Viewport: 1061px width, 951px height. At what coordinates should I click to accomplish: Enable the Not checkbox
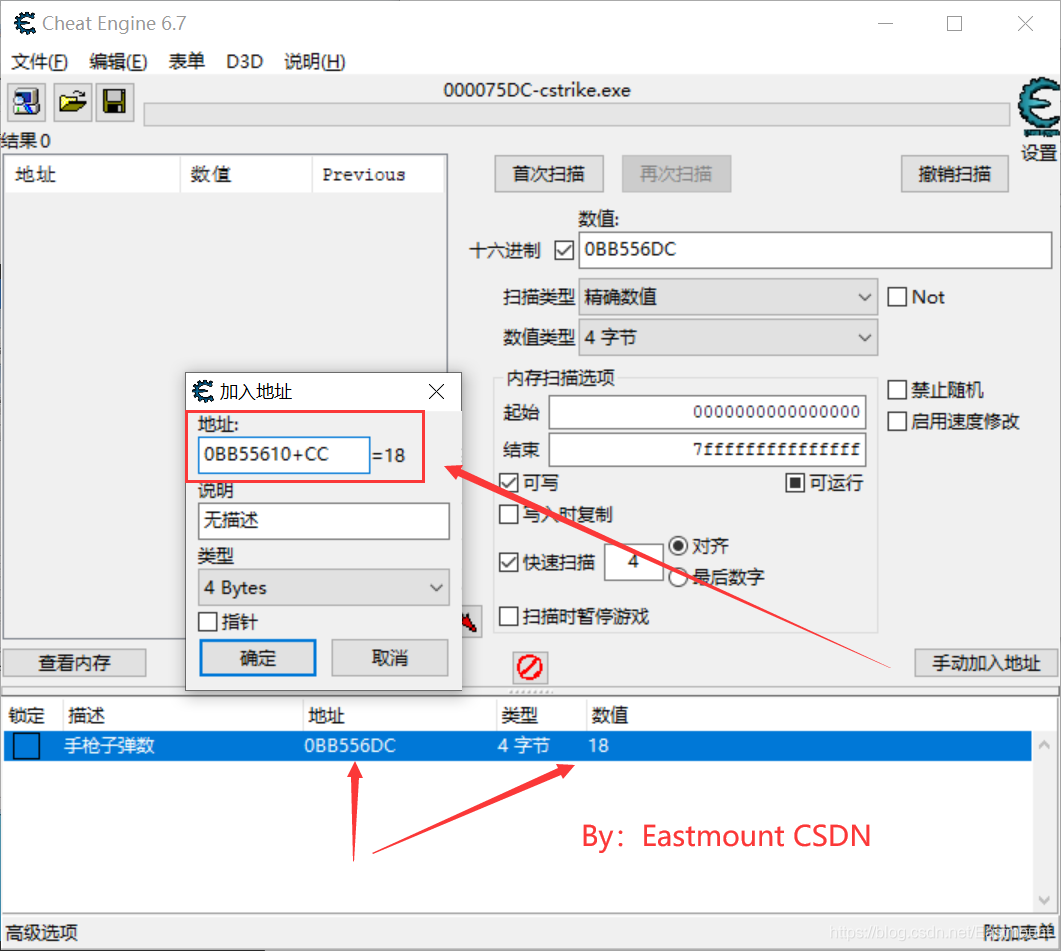[x=897, y=296]
